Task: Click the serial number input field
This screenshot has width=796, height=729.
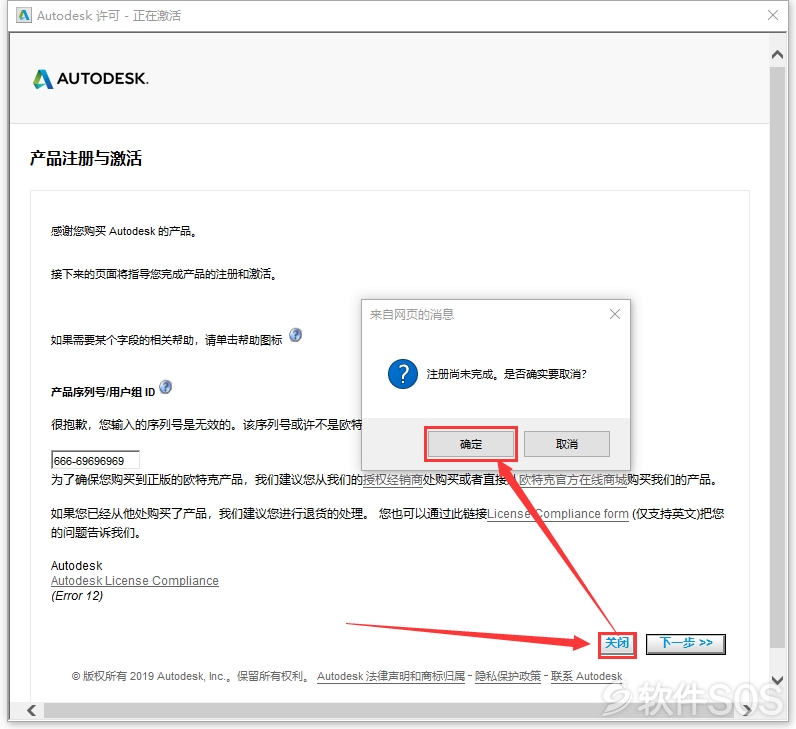Action: point(95,460)
